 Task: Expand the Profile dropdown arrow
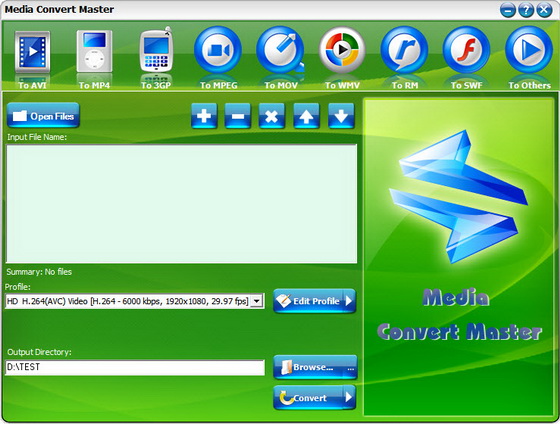click(256, 301)
